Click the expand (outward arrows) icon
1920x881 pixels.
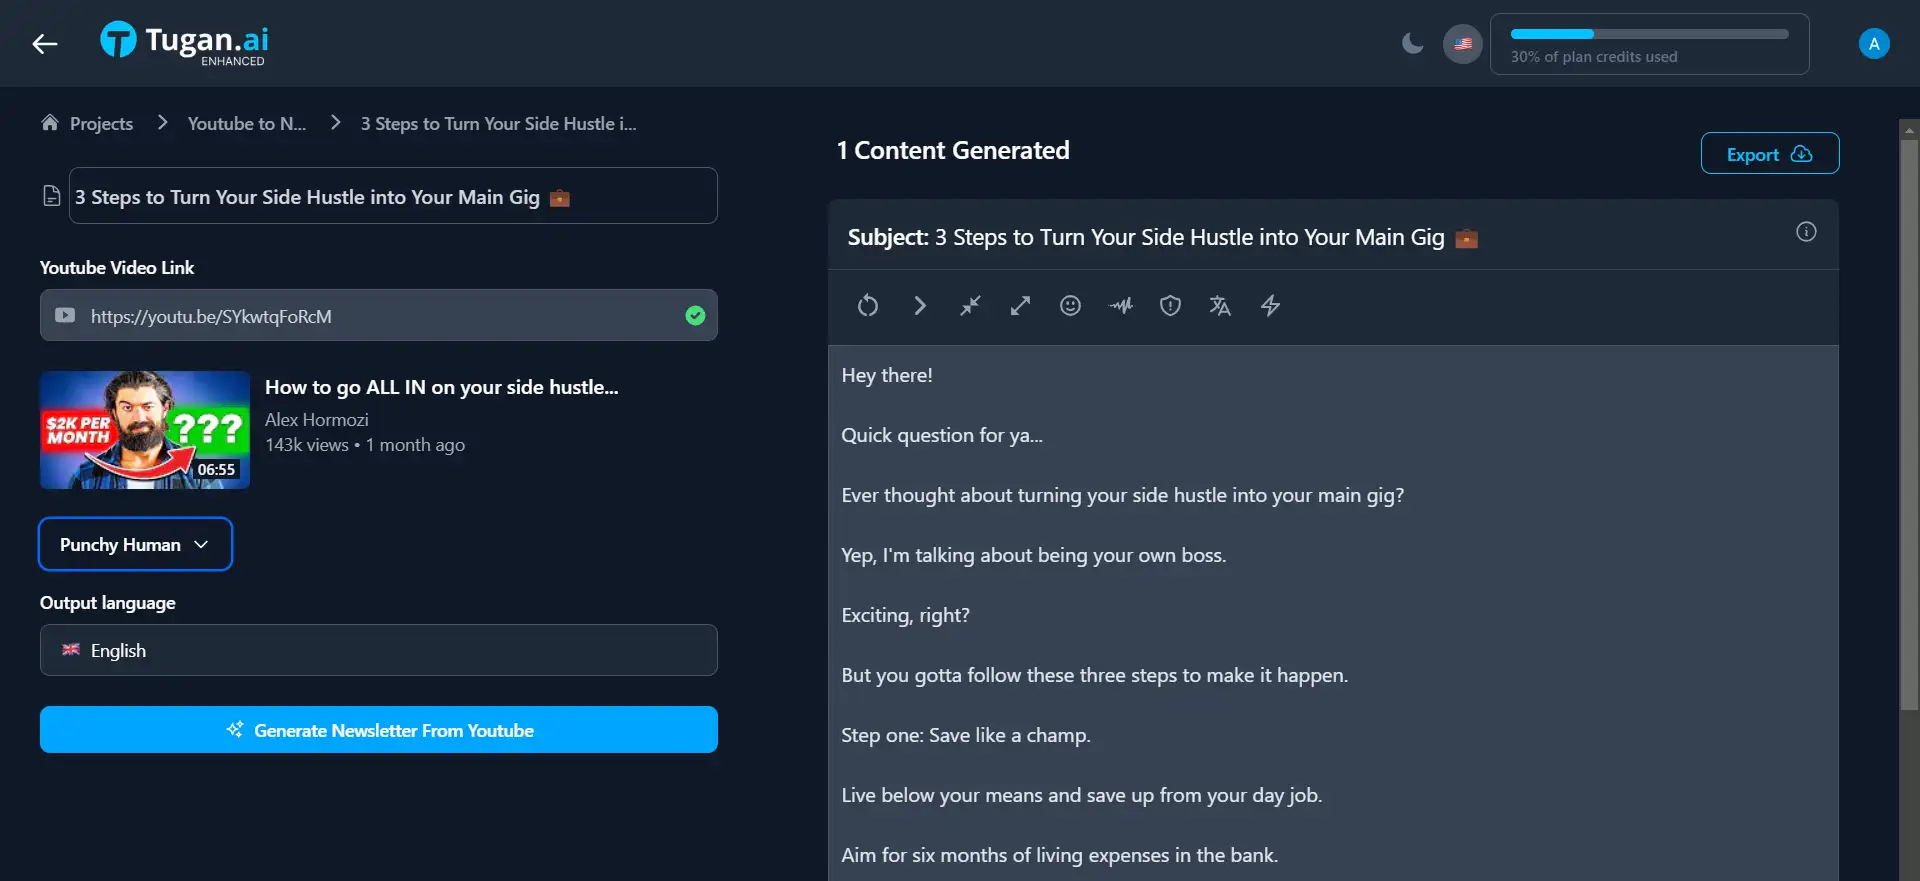click(x=1020, y=306)
